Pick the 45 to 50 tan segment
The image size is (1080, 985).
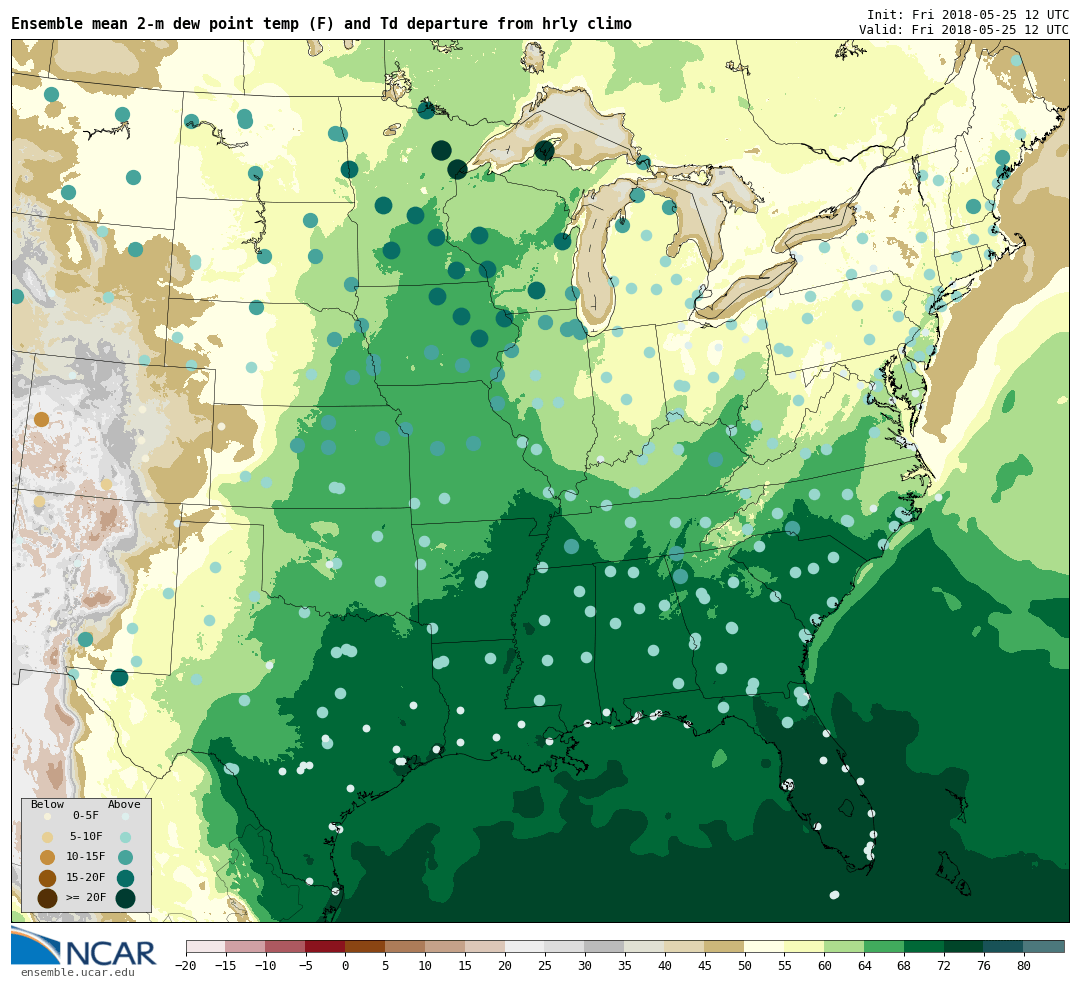tap(725, 946)
